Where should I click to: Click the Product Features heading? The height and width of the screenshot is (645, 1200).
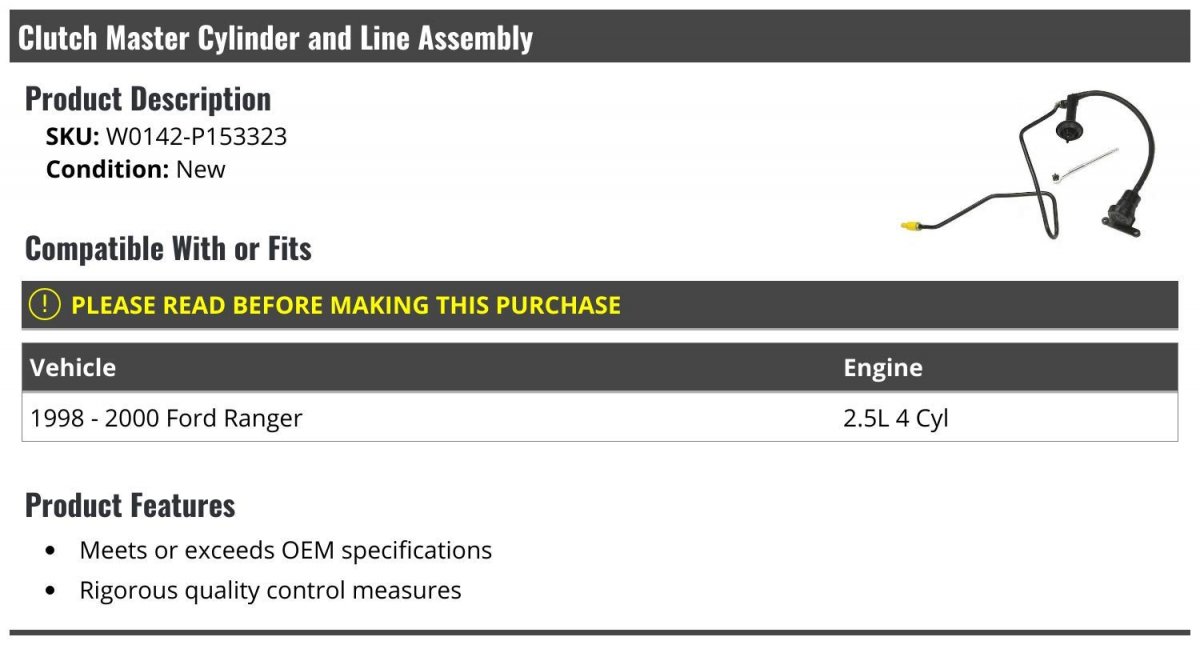click(x=130, y=505)
